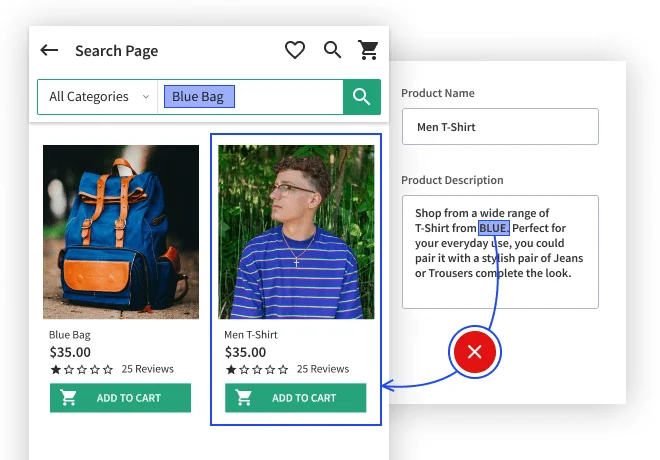Viewport: 660px width, 460px height.
Task: Click the red X error circle
Action: (475, 351)
